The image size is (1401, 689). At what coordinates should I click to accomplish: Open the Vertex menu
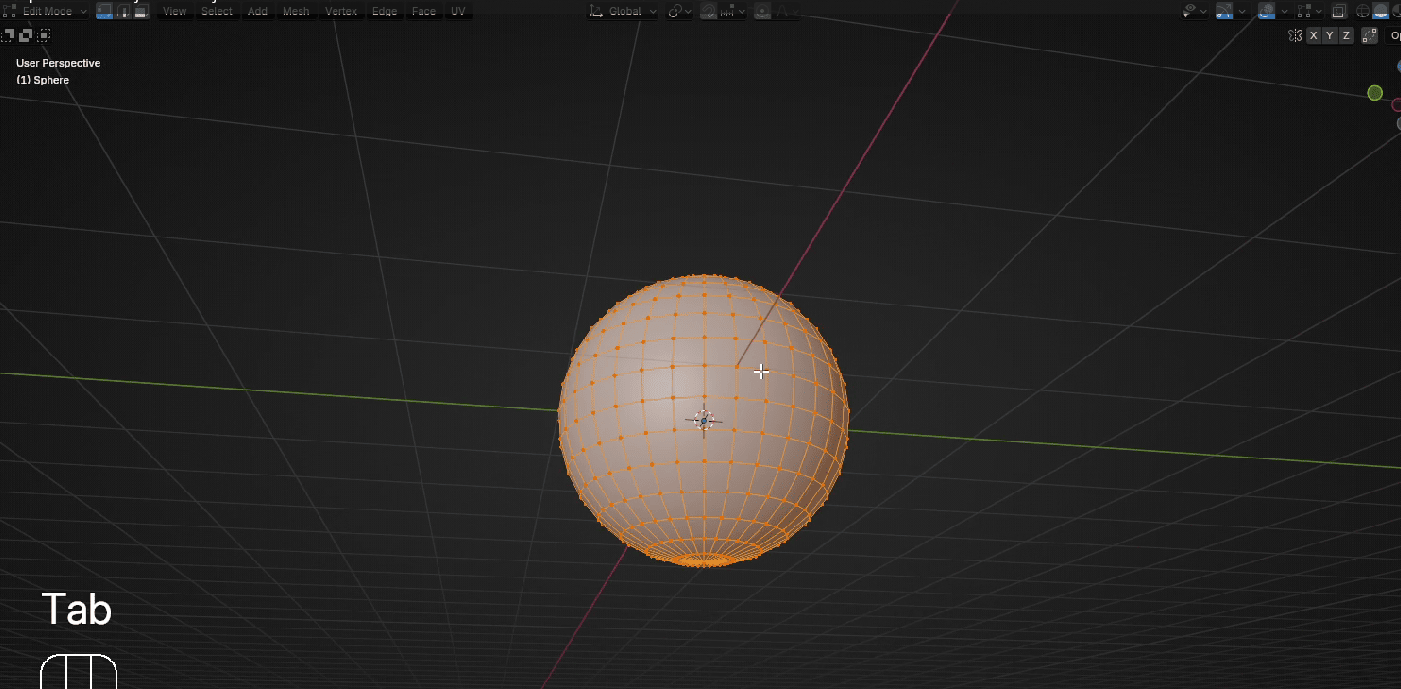tap(340, 11)
